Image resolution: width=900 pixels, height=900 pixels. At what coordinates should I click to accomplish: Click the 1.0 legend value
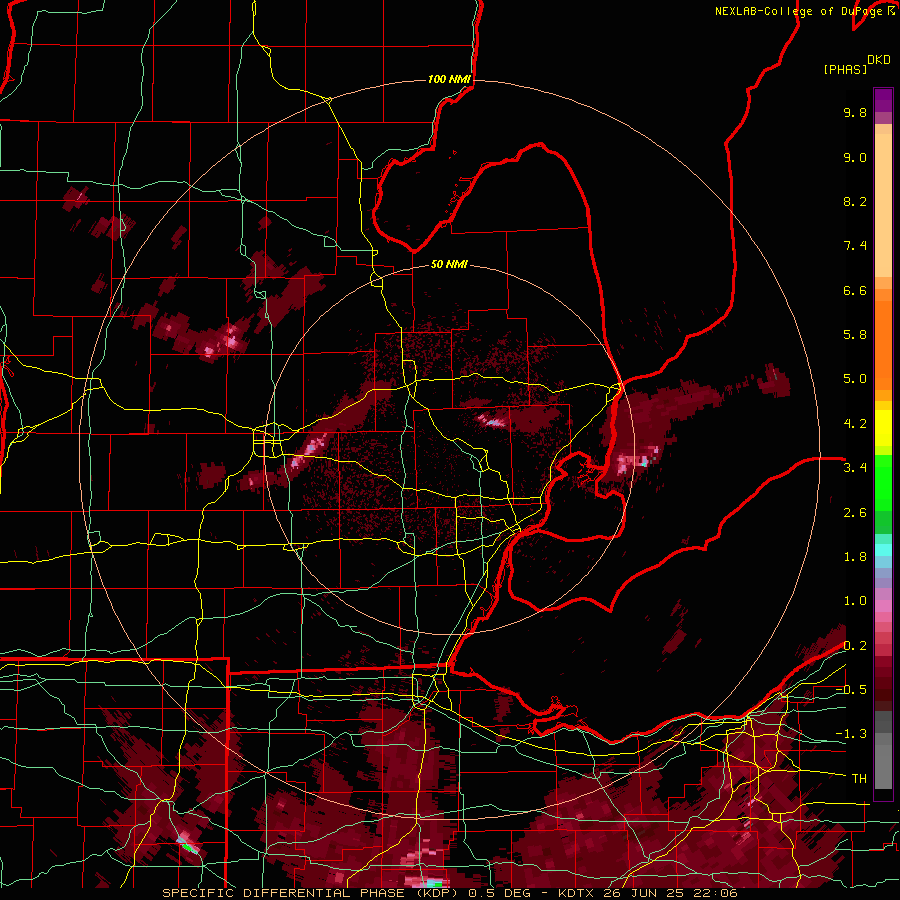point(855,601)
